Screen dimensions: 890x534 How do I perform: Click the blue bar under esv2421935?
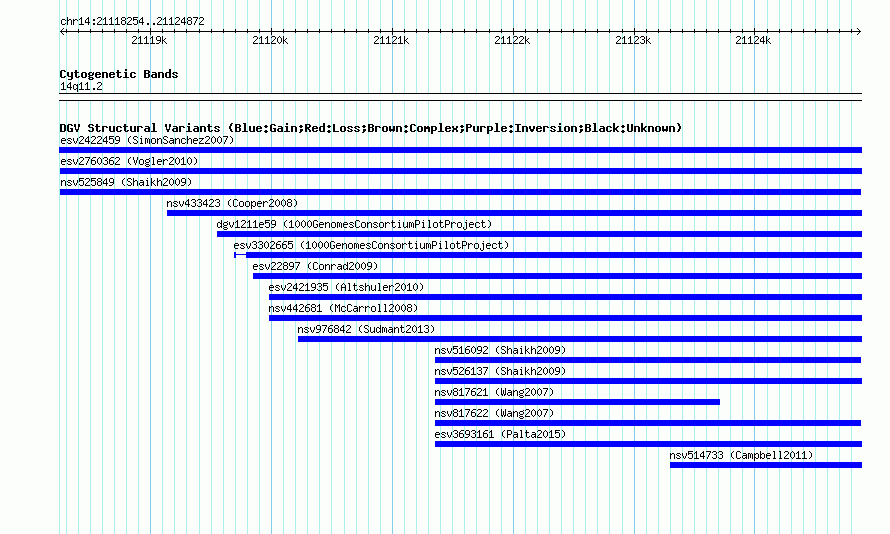click(565, 297)
